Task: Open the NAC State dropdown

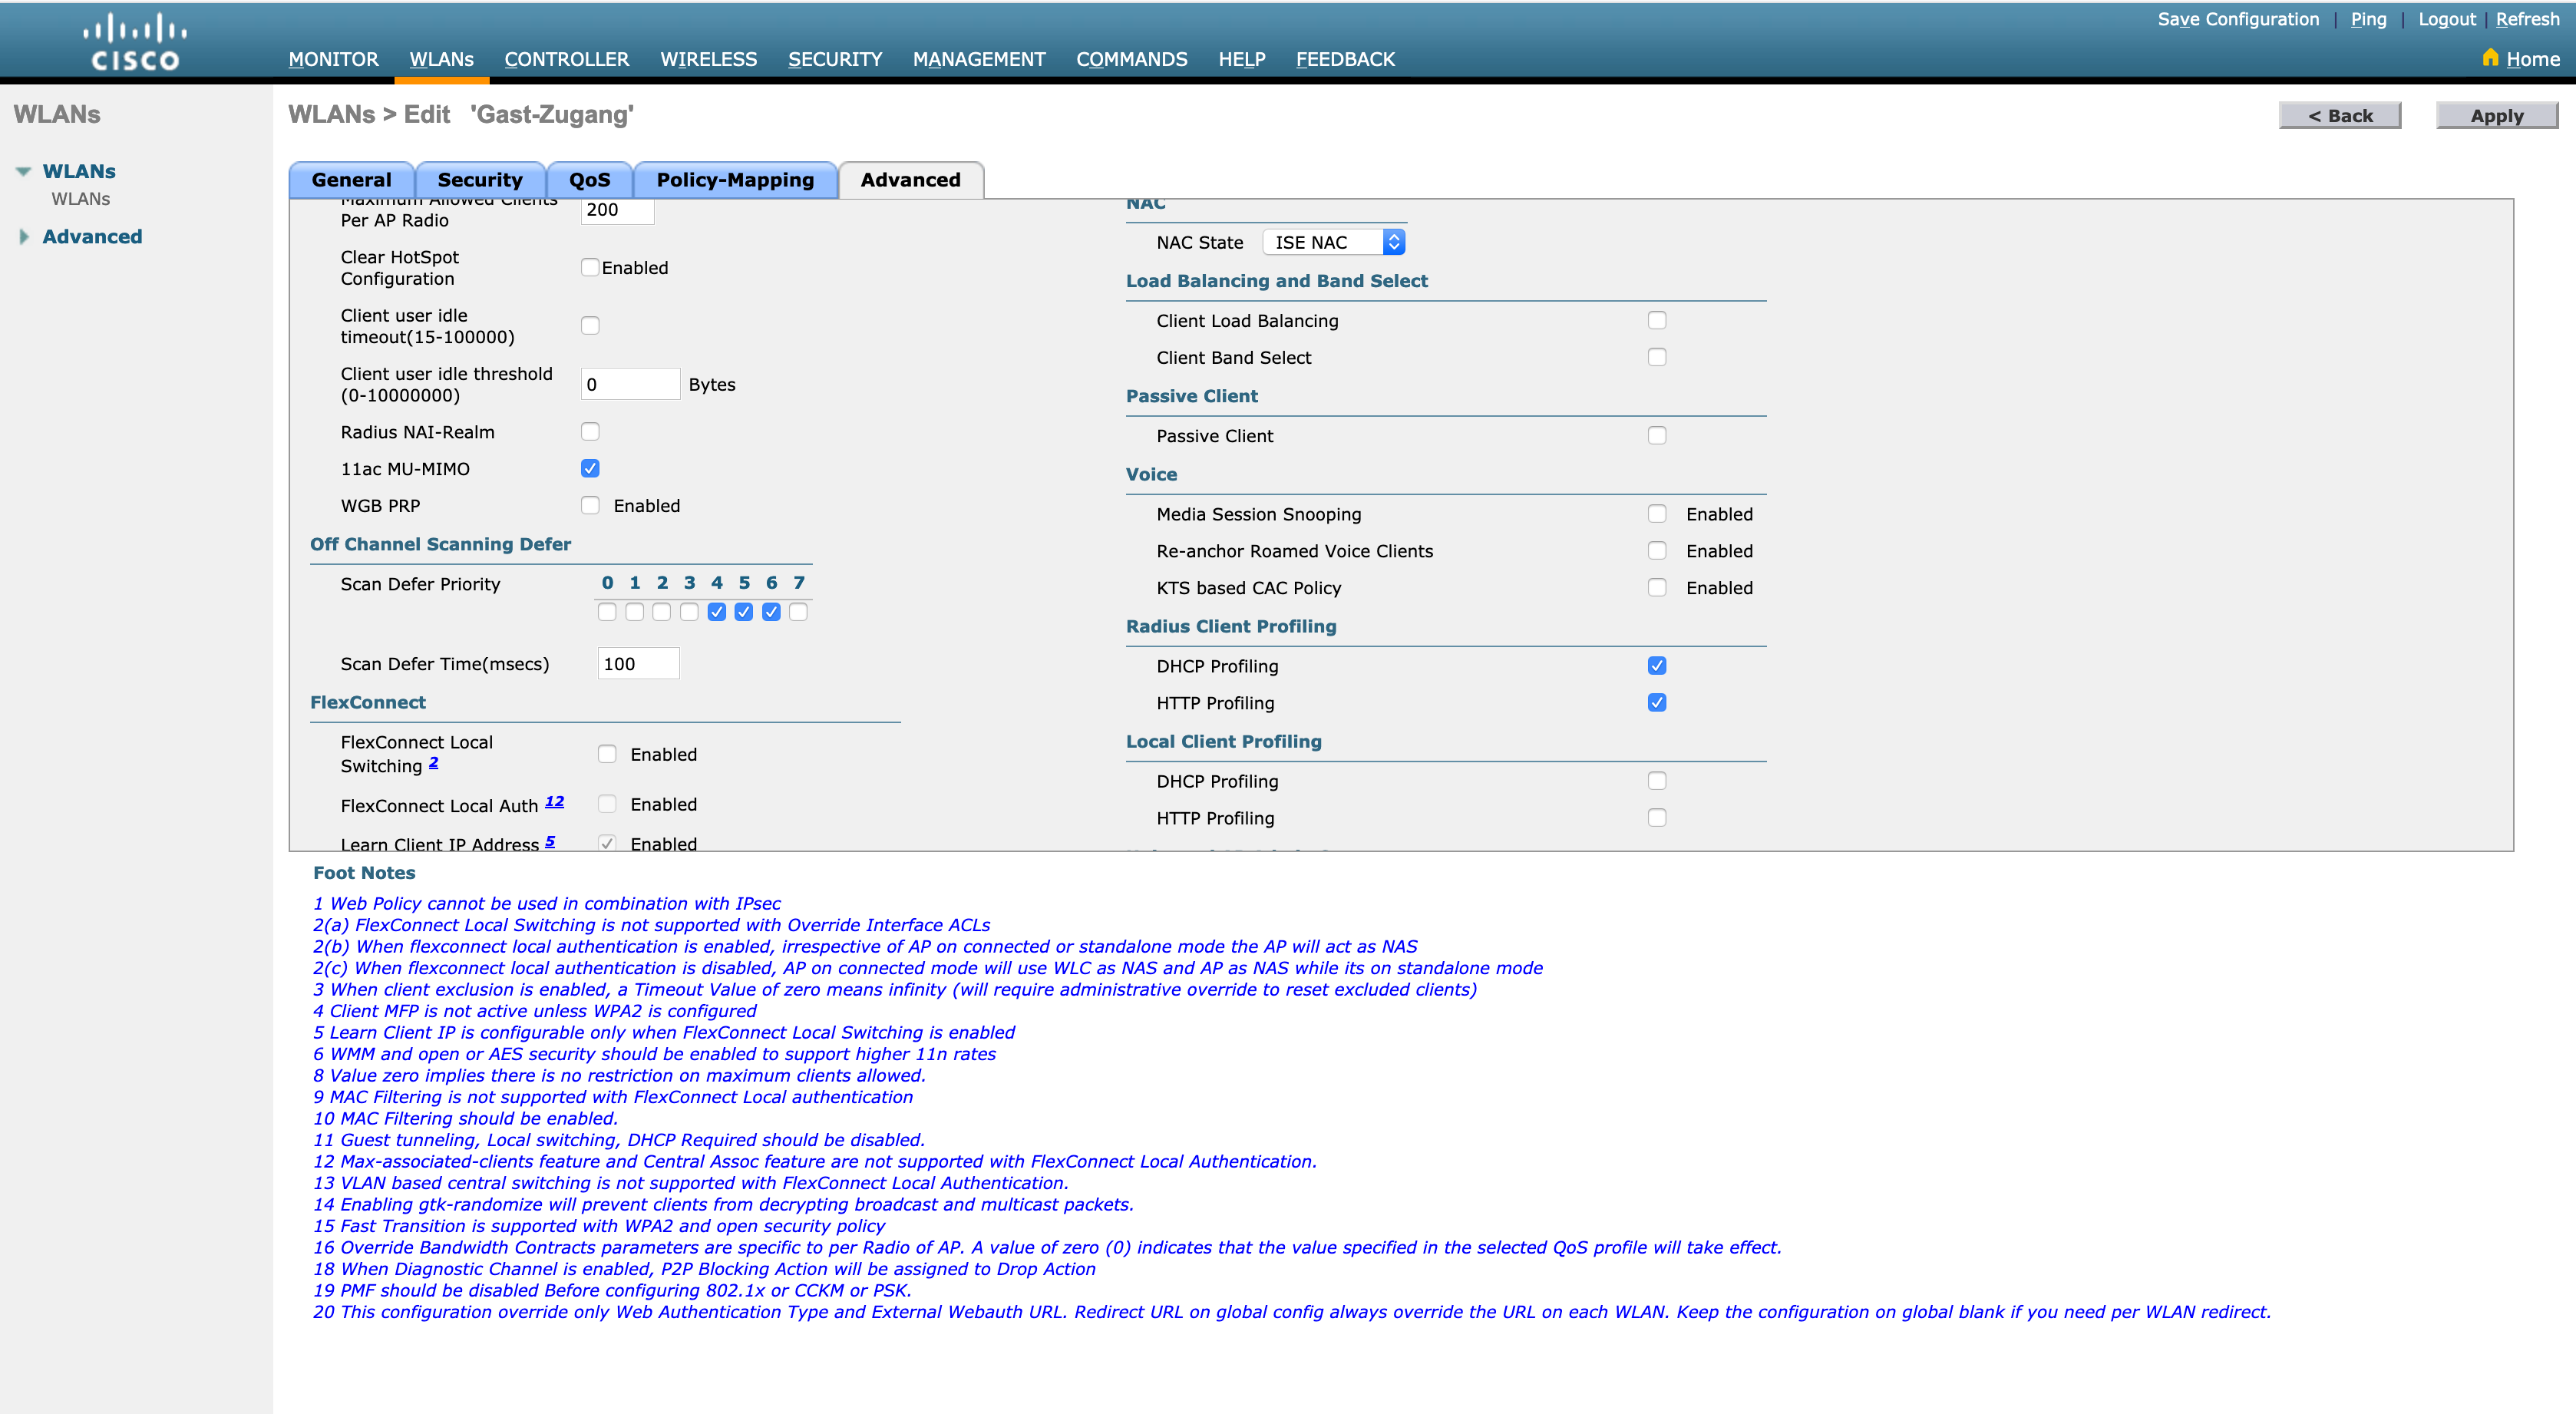Action: coord(1334,242)
